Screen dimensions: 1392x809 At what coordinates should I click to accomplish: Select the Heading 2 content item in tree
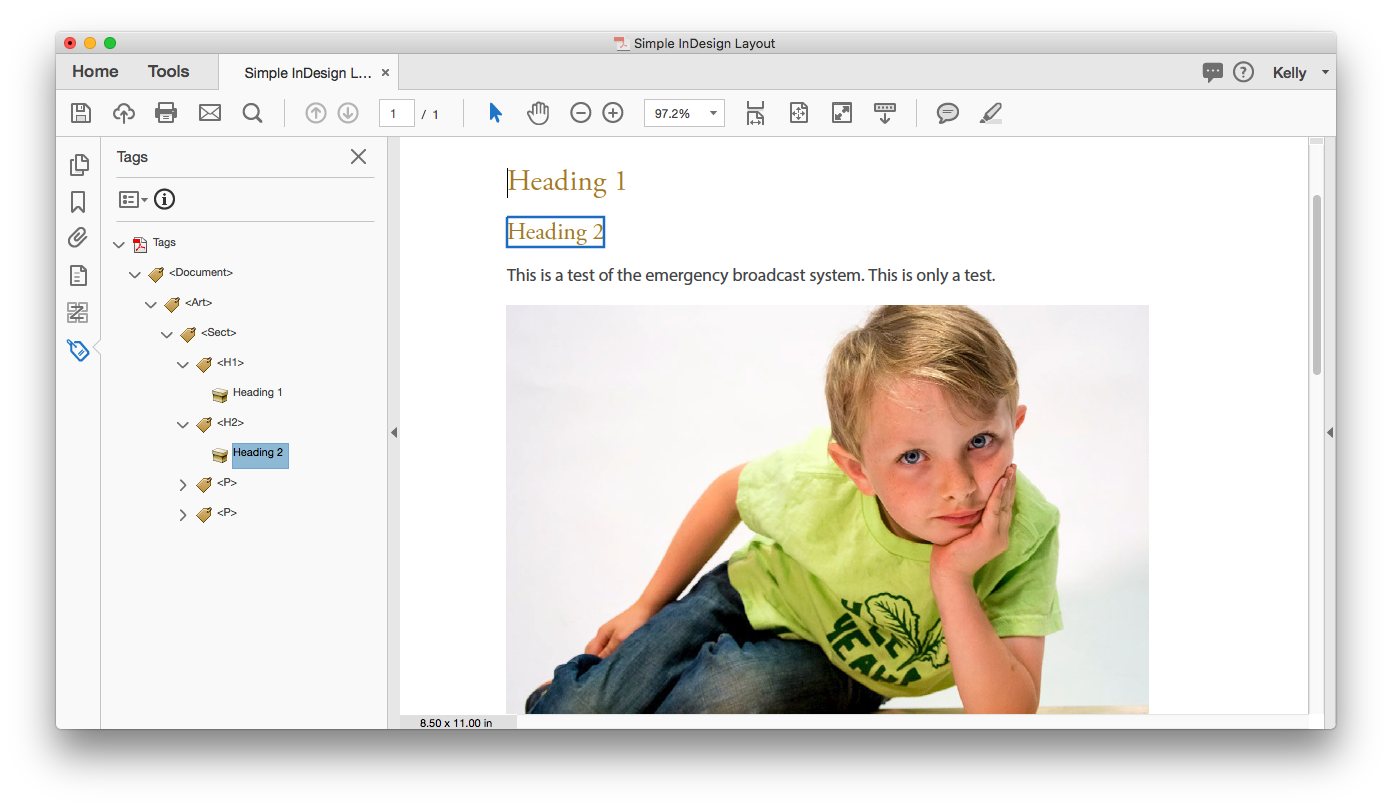point(259,455)
